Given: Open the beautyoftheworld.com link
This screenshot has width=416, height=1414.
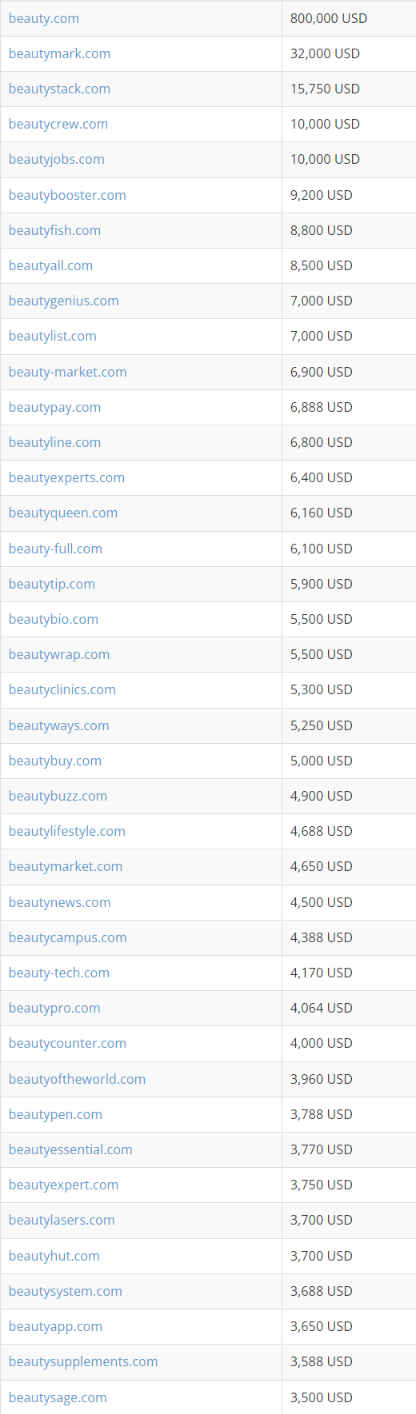Looking at the screenshot, I should click(x=77, y=1079).
